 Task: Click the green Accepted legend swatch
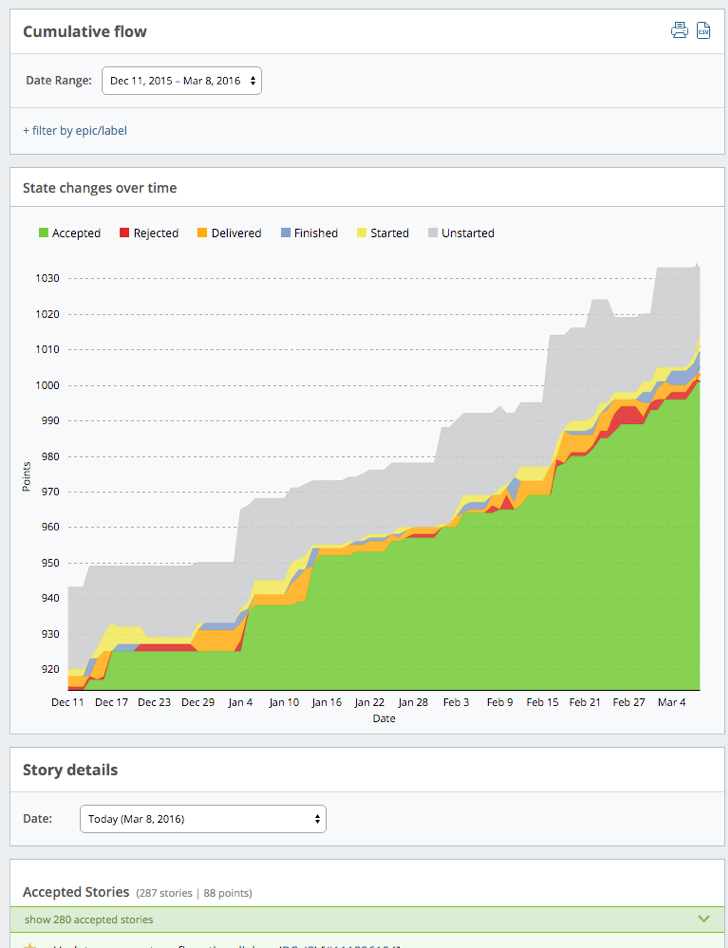[43, 233]
